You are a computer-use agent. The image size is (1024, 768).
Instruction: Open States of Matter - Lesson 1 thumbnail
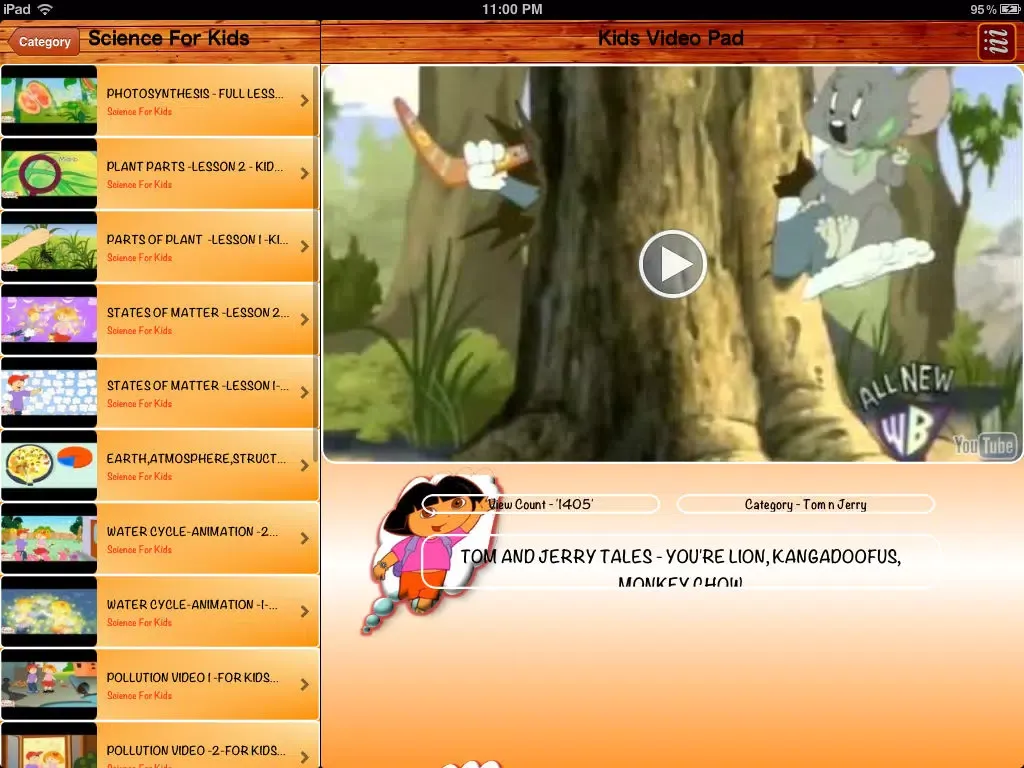tap(49, 392)
